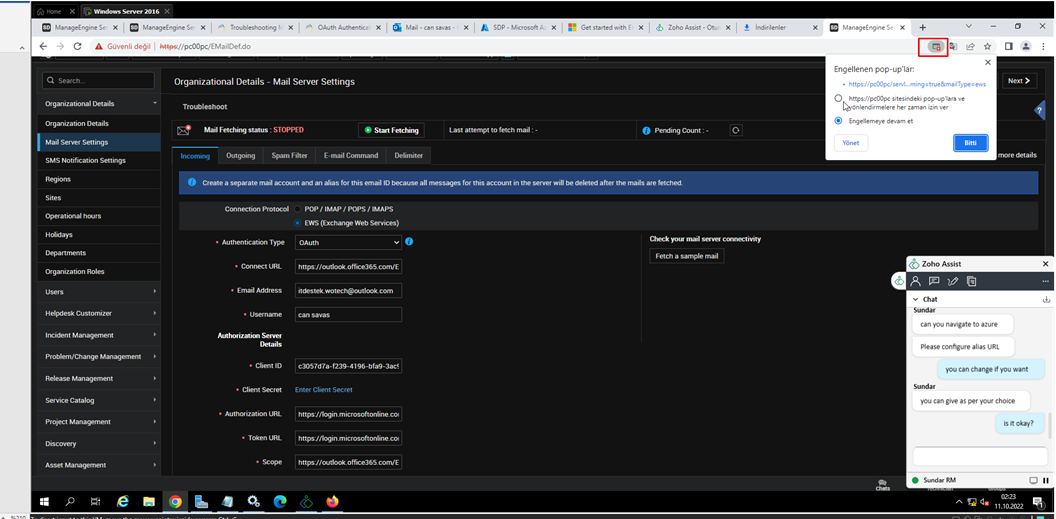Open the Zoho Assist chat bubble icon
Viewport: 1056px width, 519px height.
coord(934,281)
